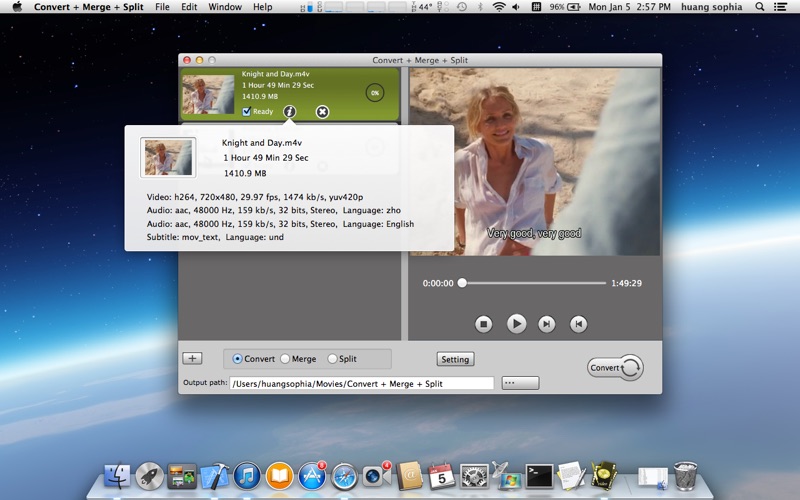Open Terminal from the Dock
The image size is (800, 500).
coord(540,477)
